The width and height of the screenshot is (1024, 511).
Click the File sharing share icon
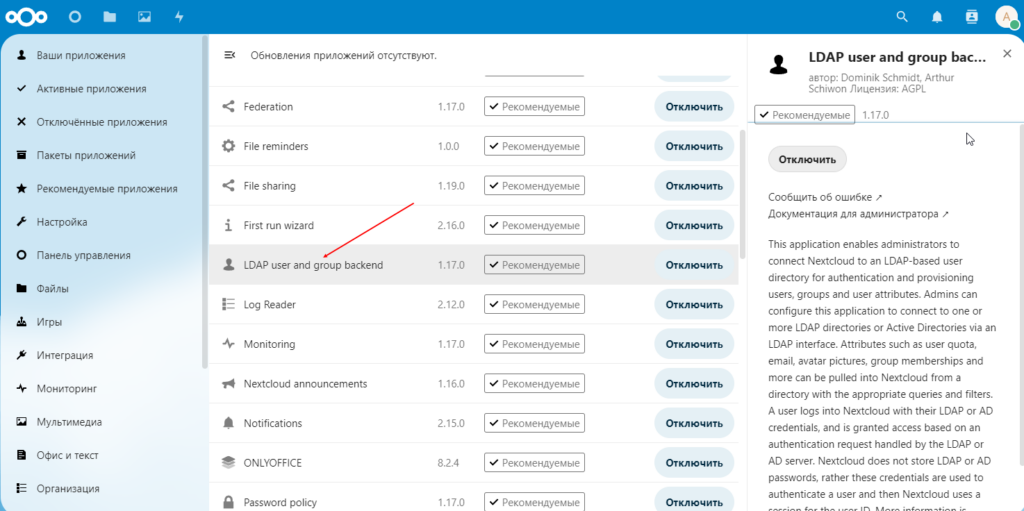point(228,186)
